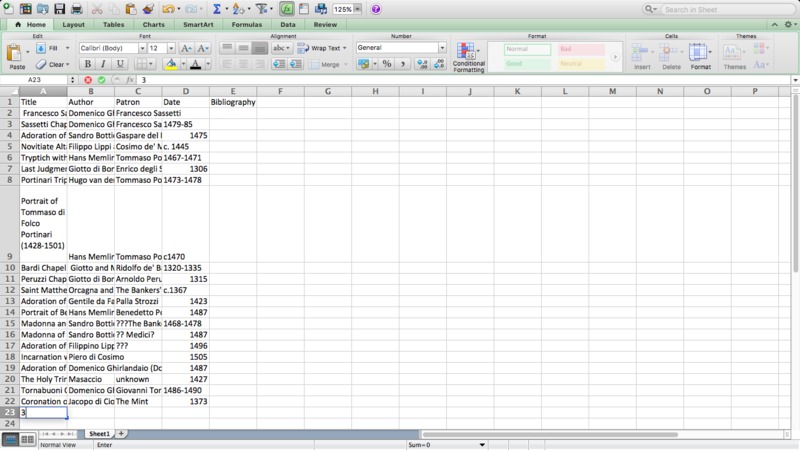Click the Filter funnel icon
Image resolution: width=800 pixels, height=450 pixels.
pyautogui.click(x=261, y=9)
